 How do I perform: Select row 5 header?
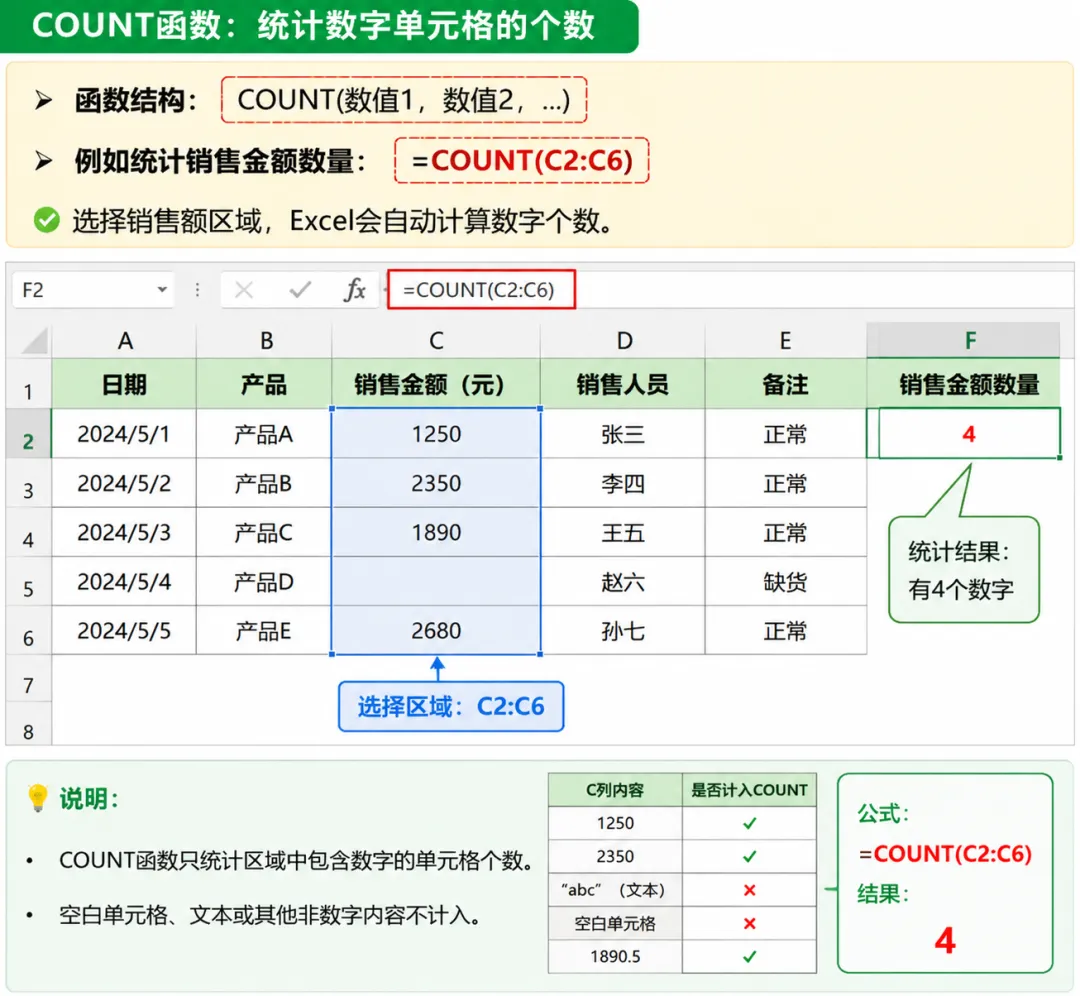point(28,582)
